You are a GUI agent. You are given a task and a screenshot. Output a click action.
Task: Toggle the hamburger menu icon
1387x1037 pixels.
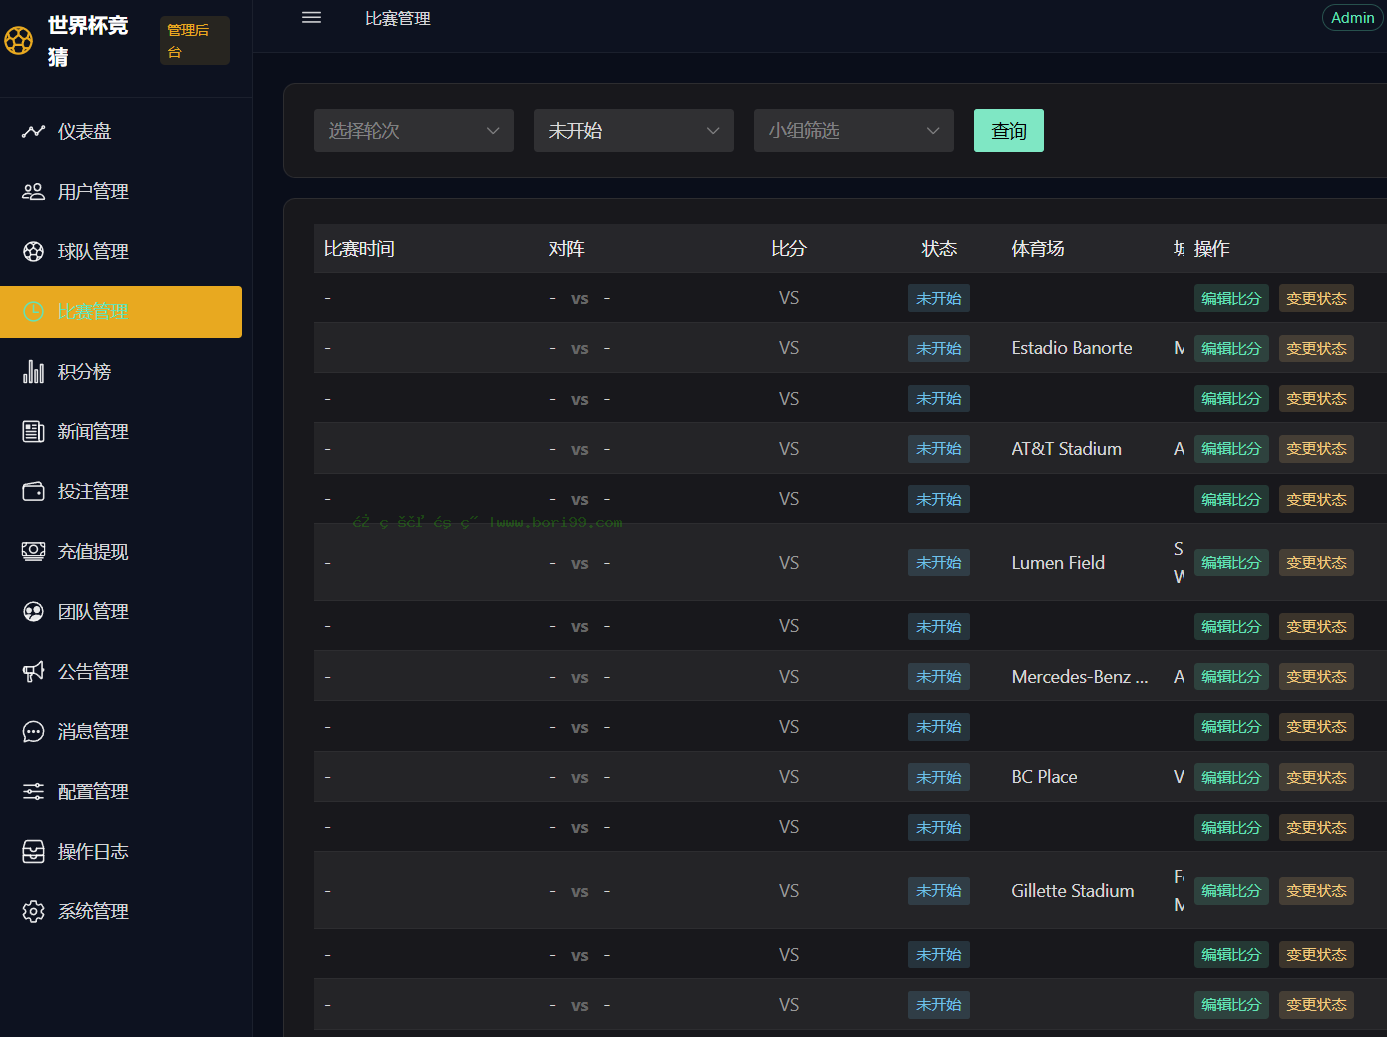pos(311,17)
